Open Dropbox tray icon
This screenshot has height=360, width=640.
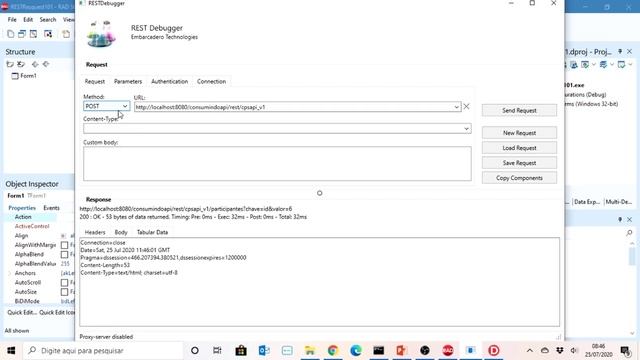coord(560,351)
